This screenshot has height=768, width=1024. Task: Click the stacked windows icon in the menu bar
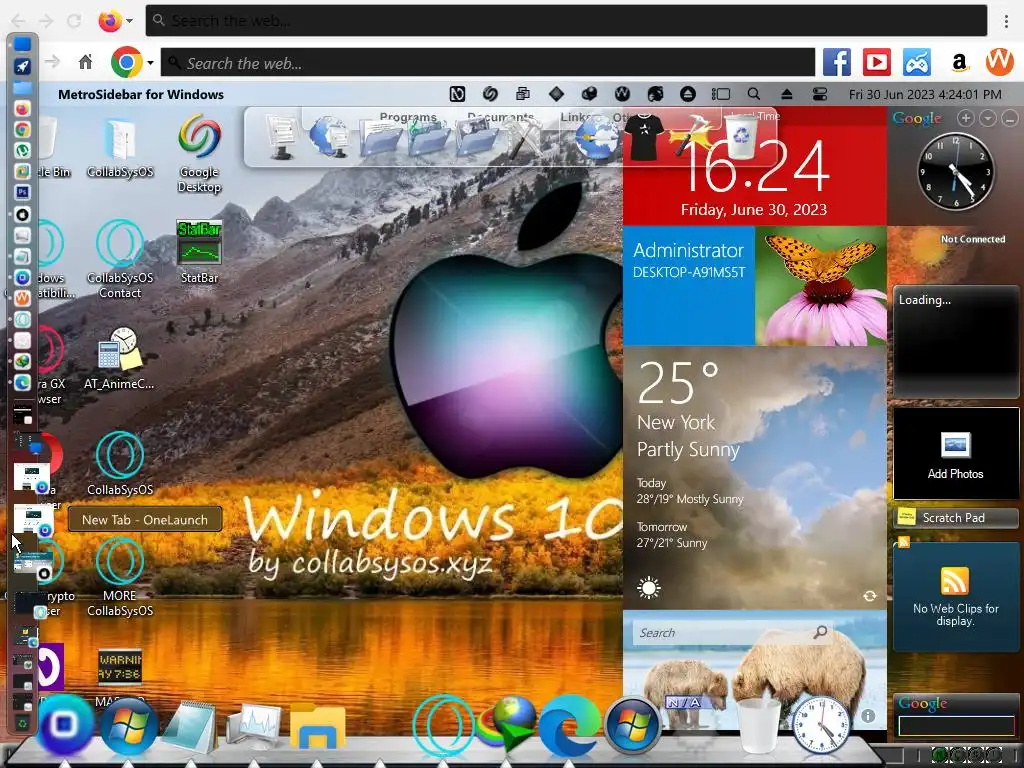523,94
